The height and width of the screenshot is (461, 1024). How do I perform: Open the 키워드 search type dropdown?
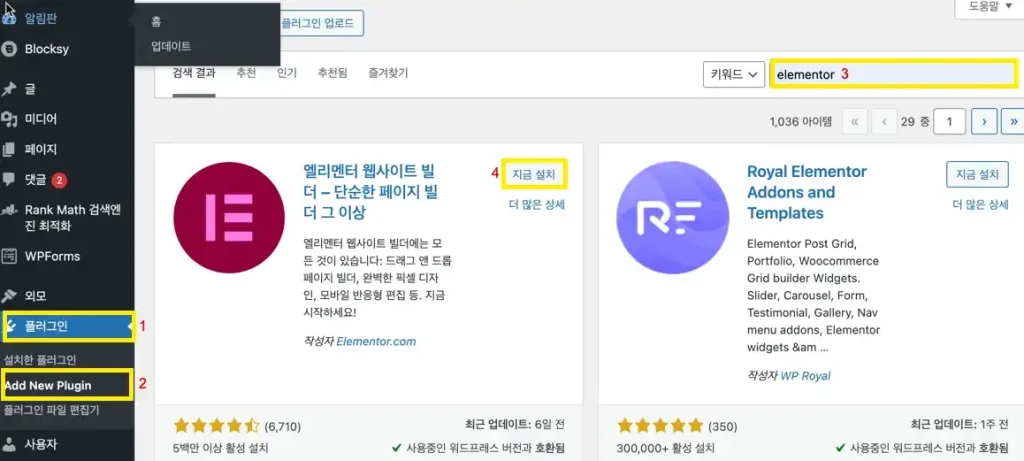[x=736, y=74]
